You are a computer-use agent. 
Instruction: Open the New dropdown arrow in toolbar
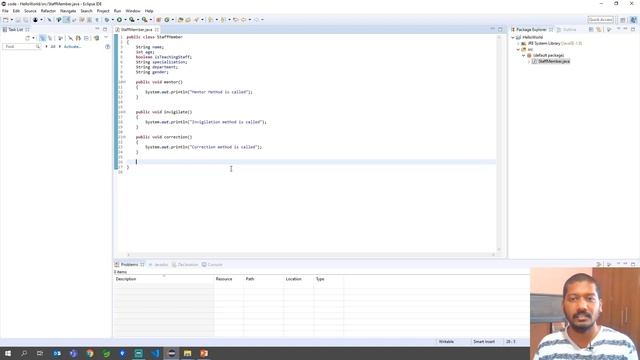[11, 20]
